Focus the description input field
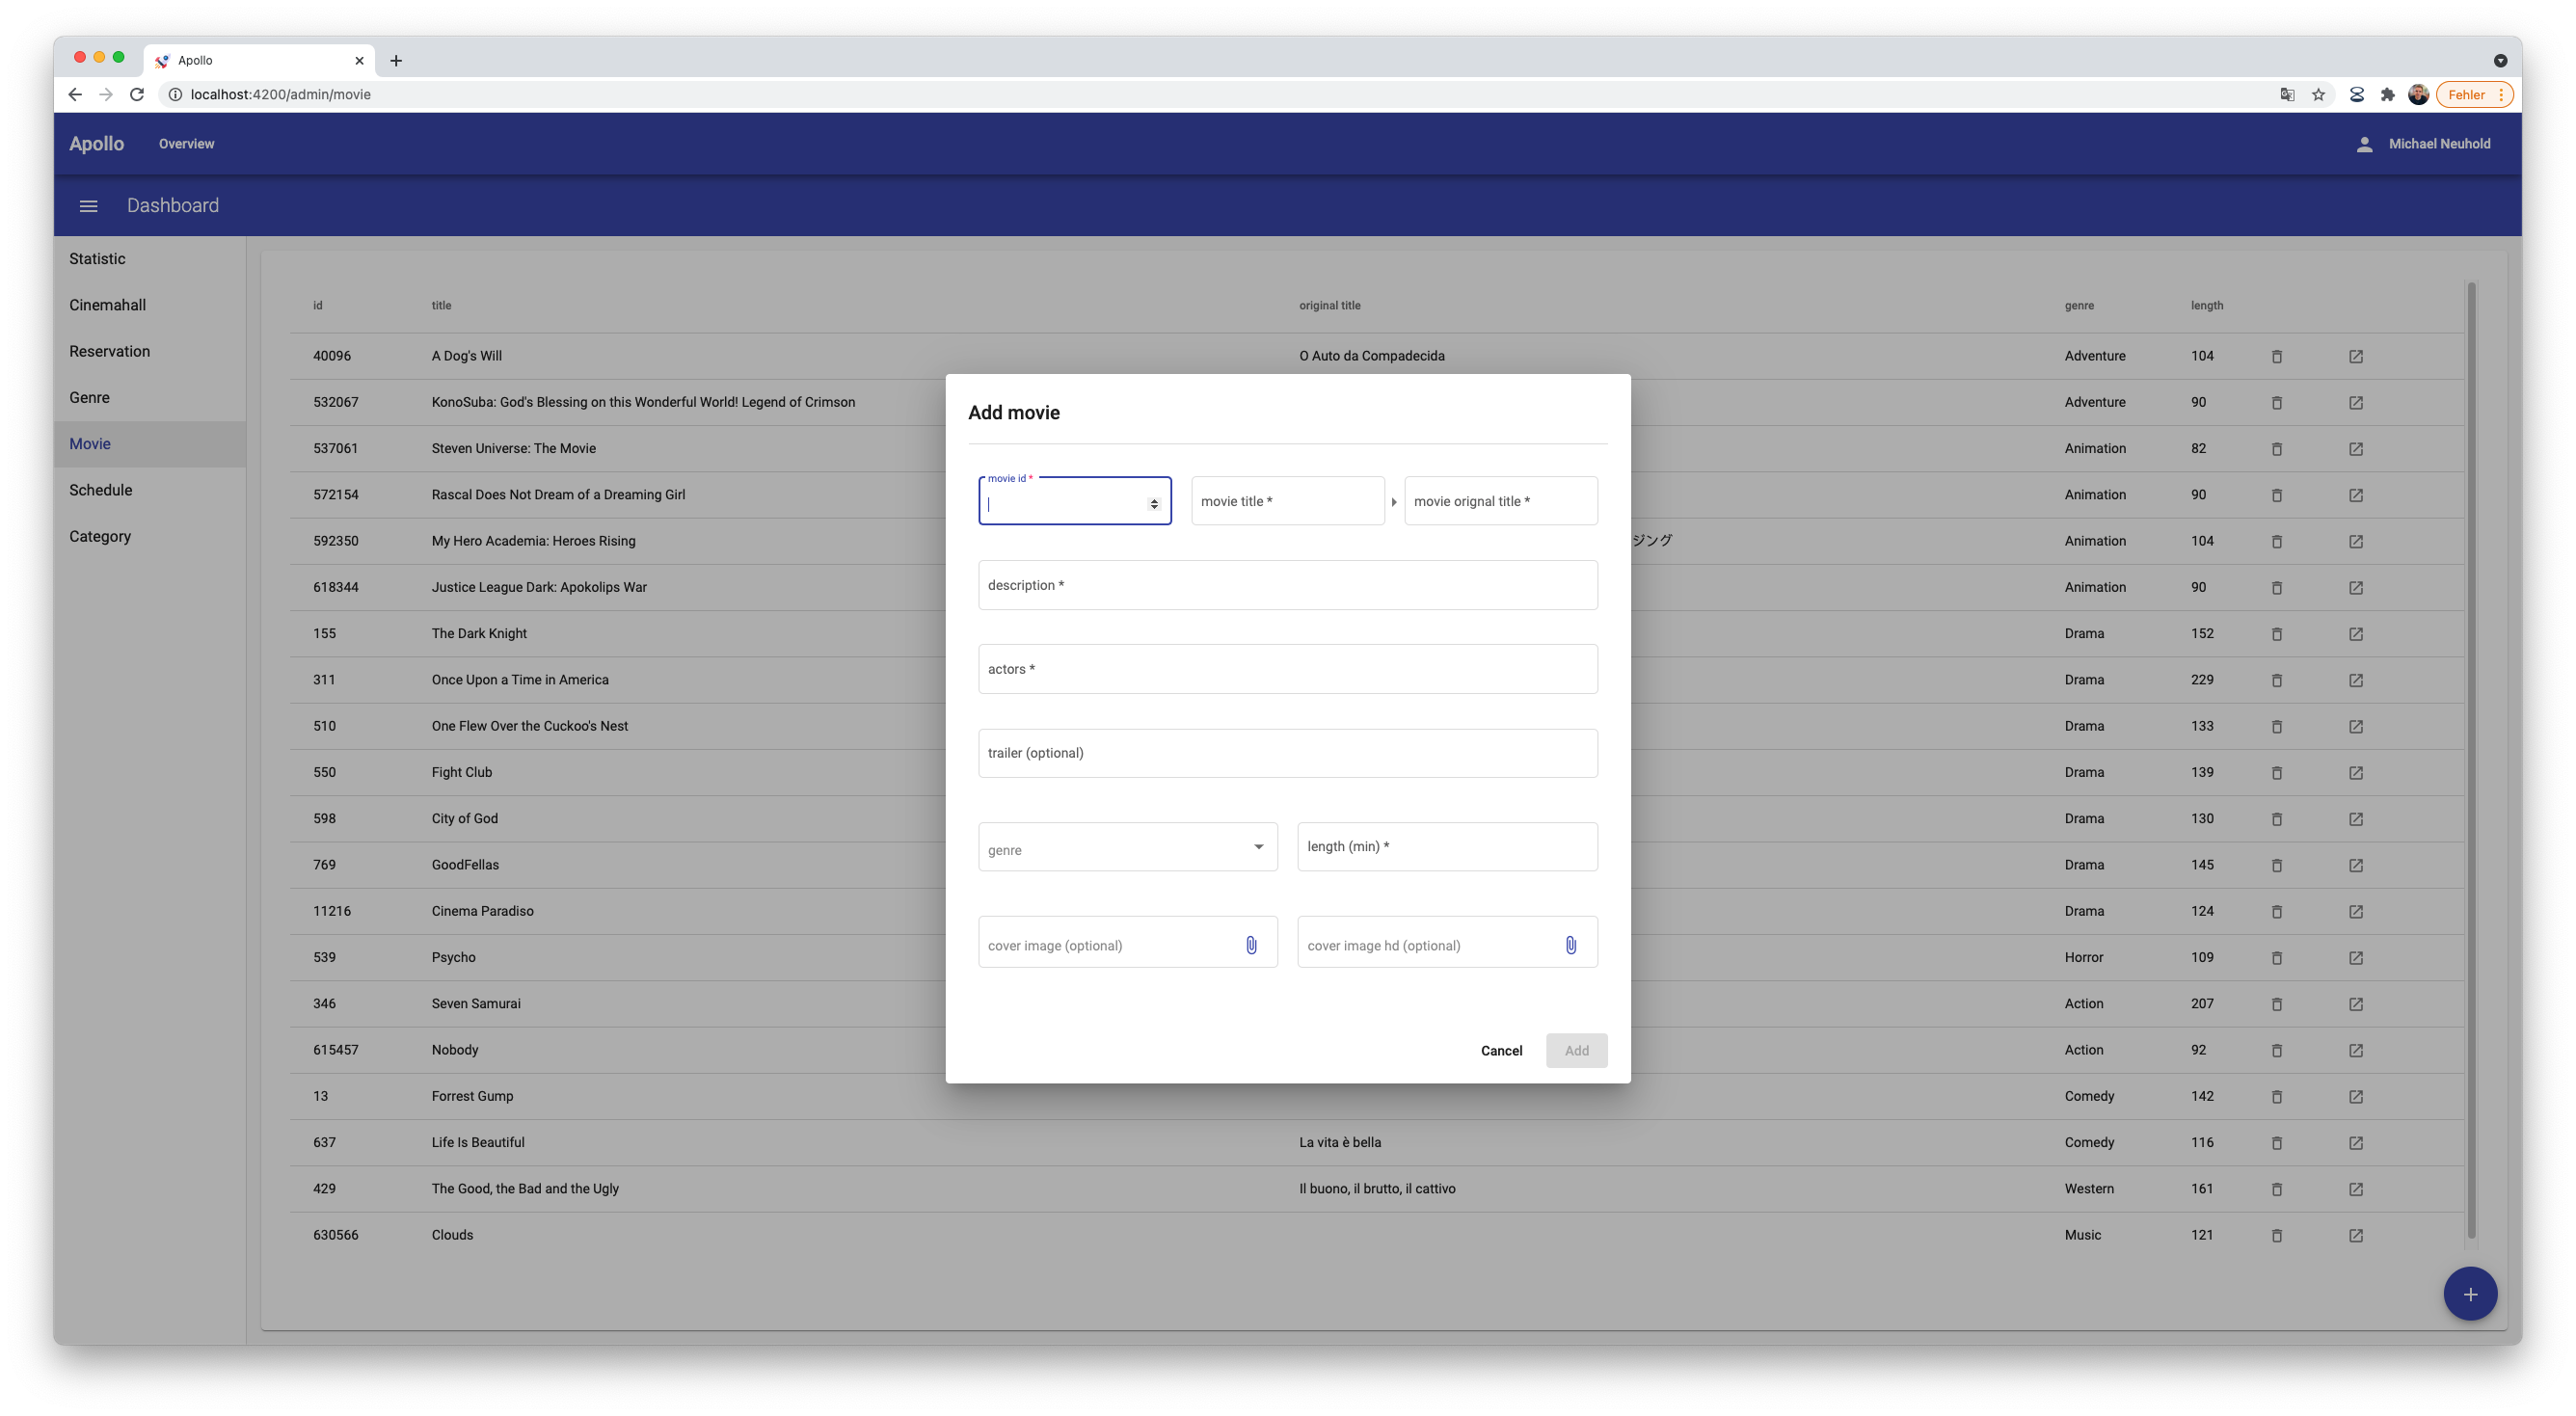2576x1416 pixels. pos(1287,586)
